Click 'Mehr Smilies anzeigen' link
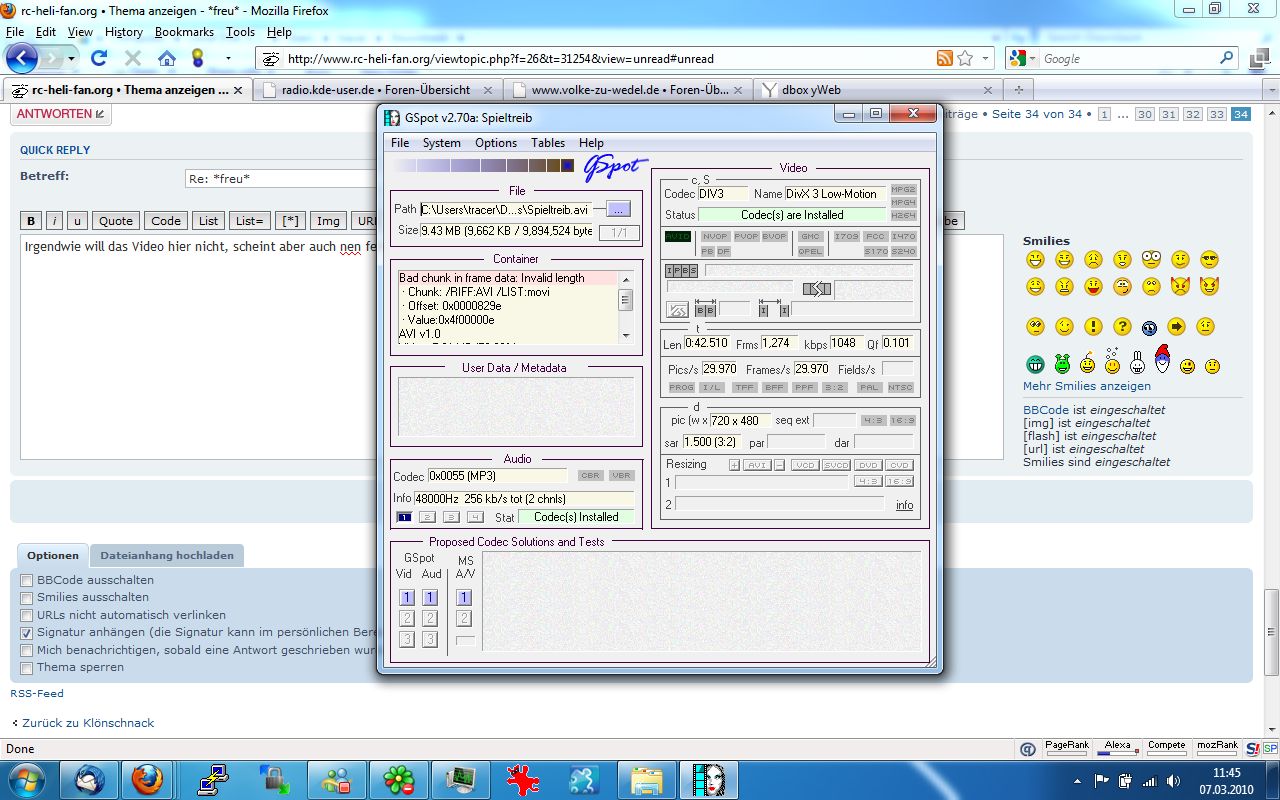The image size is (1280, 800). [1087, 386]
